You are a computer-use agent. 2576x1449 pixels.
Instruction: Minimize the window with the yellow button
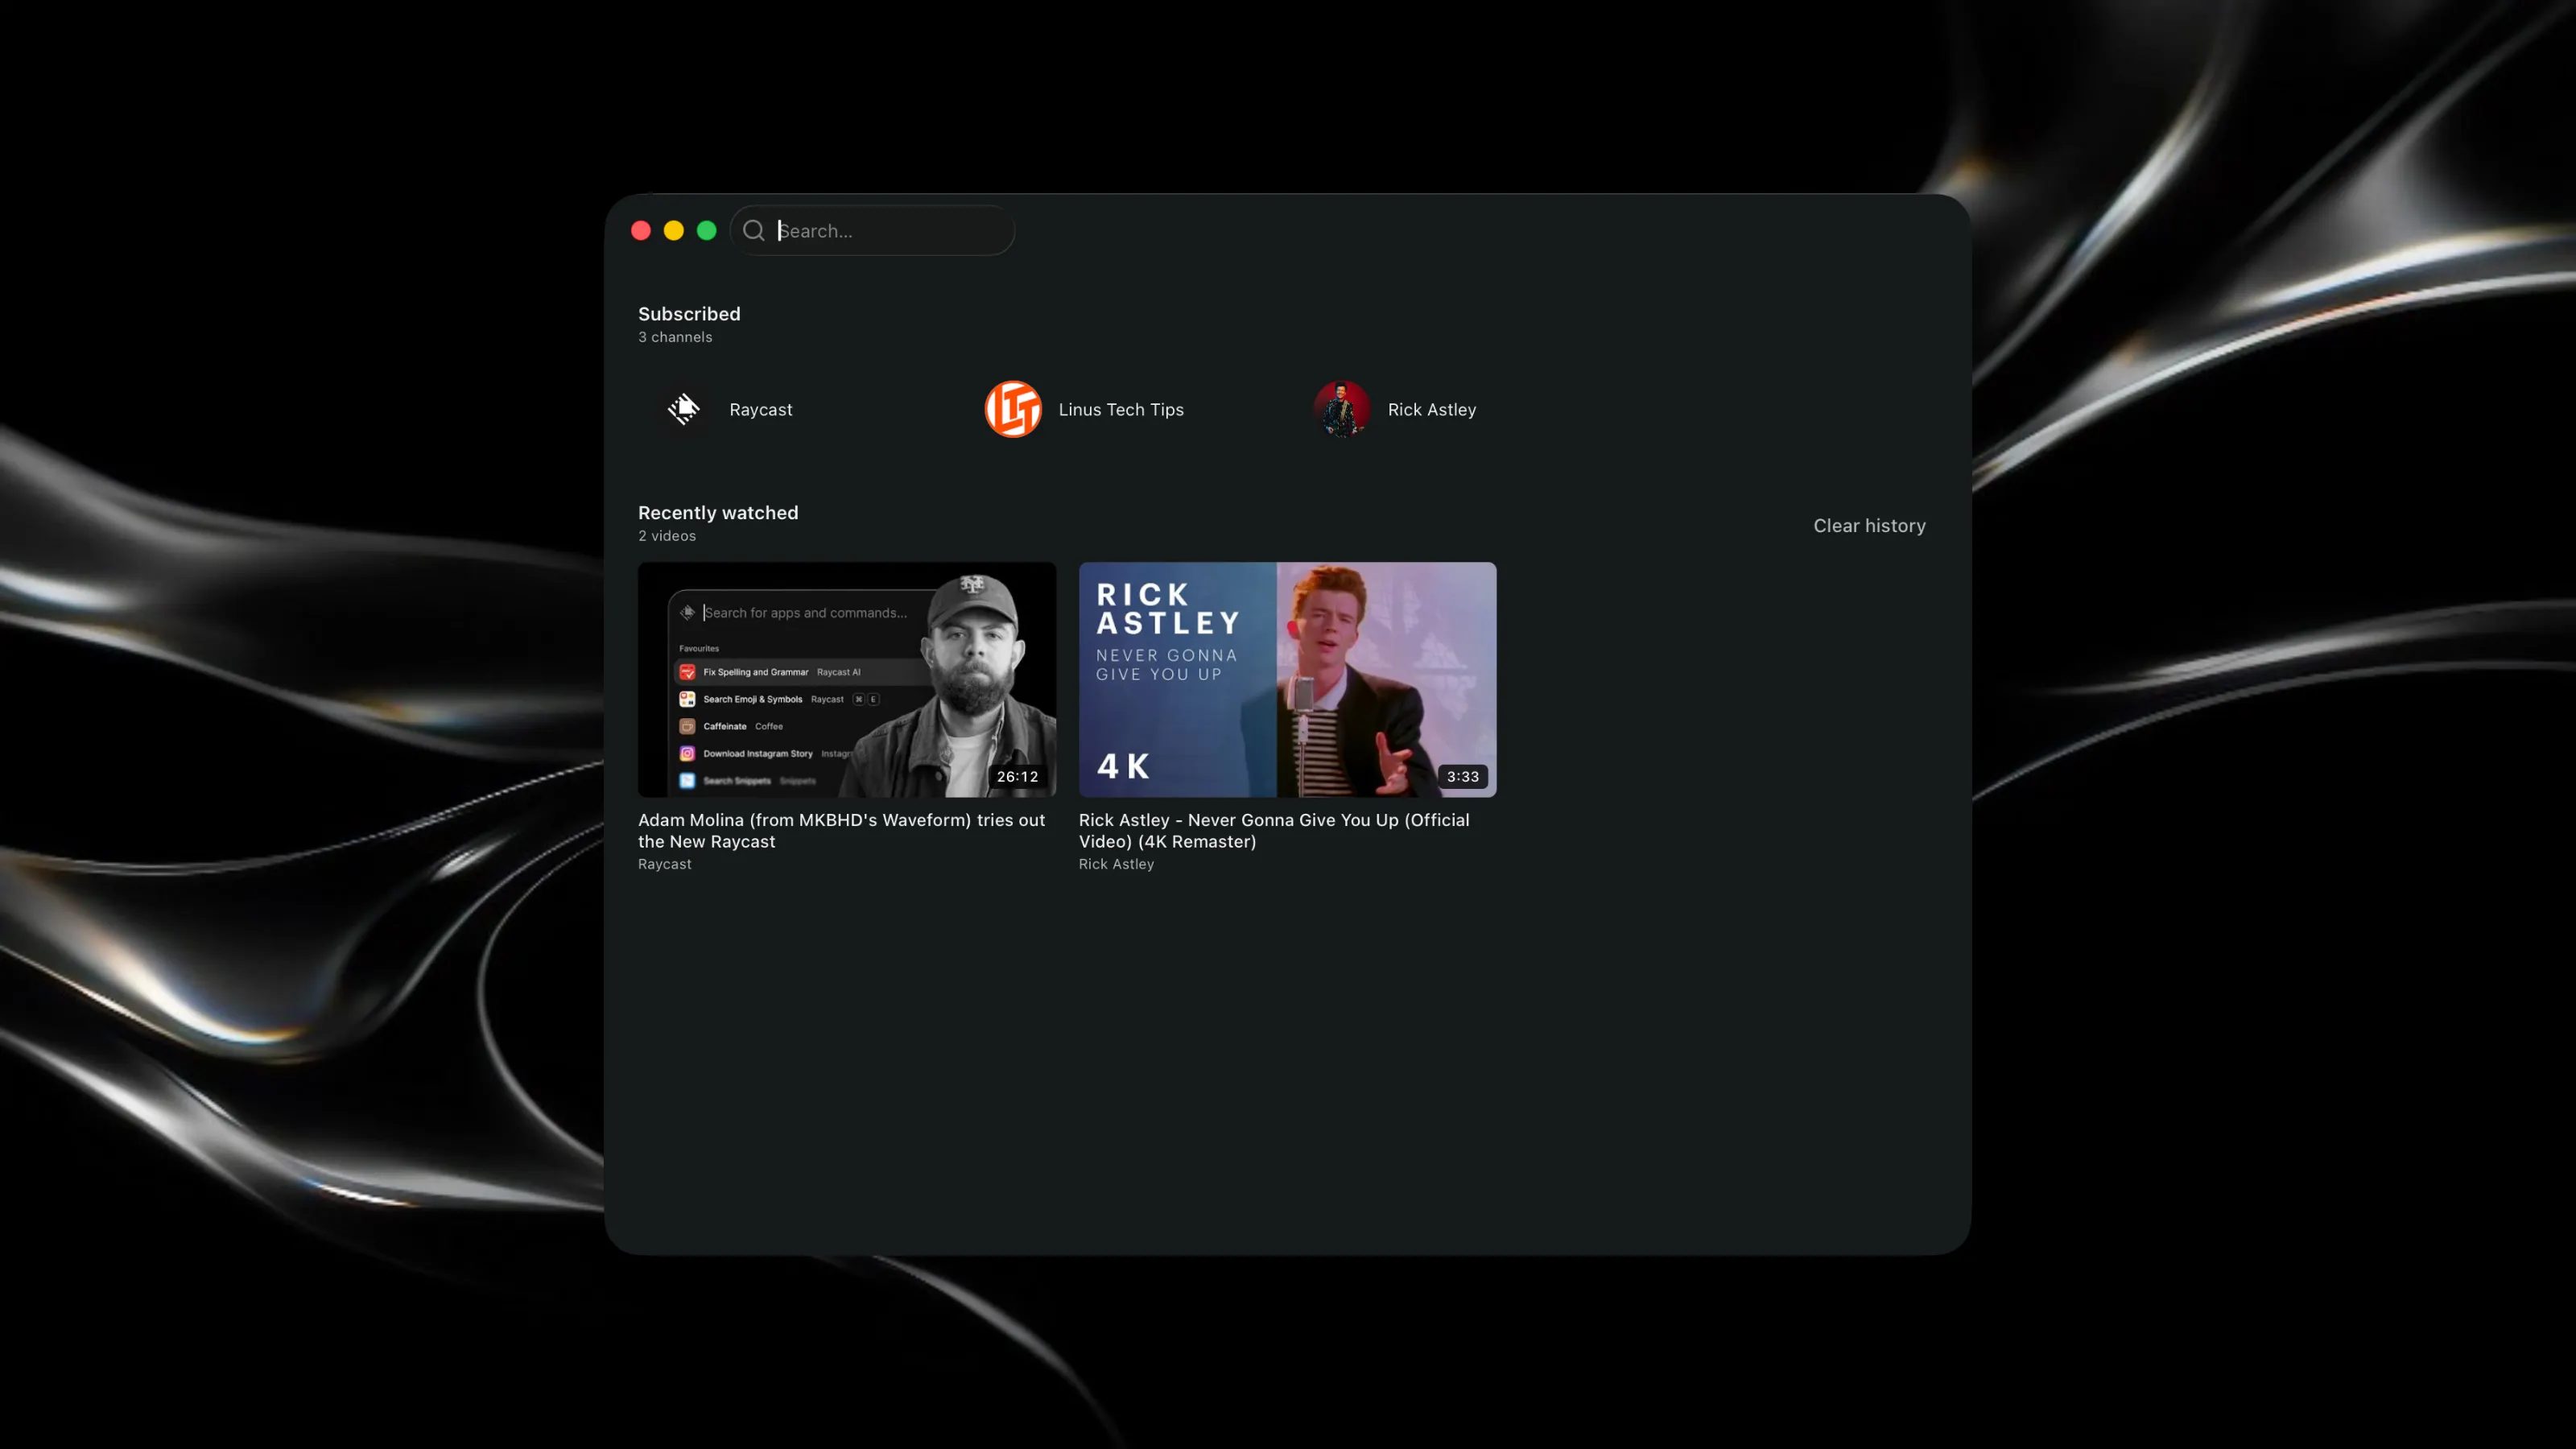(x=674, y=231)
